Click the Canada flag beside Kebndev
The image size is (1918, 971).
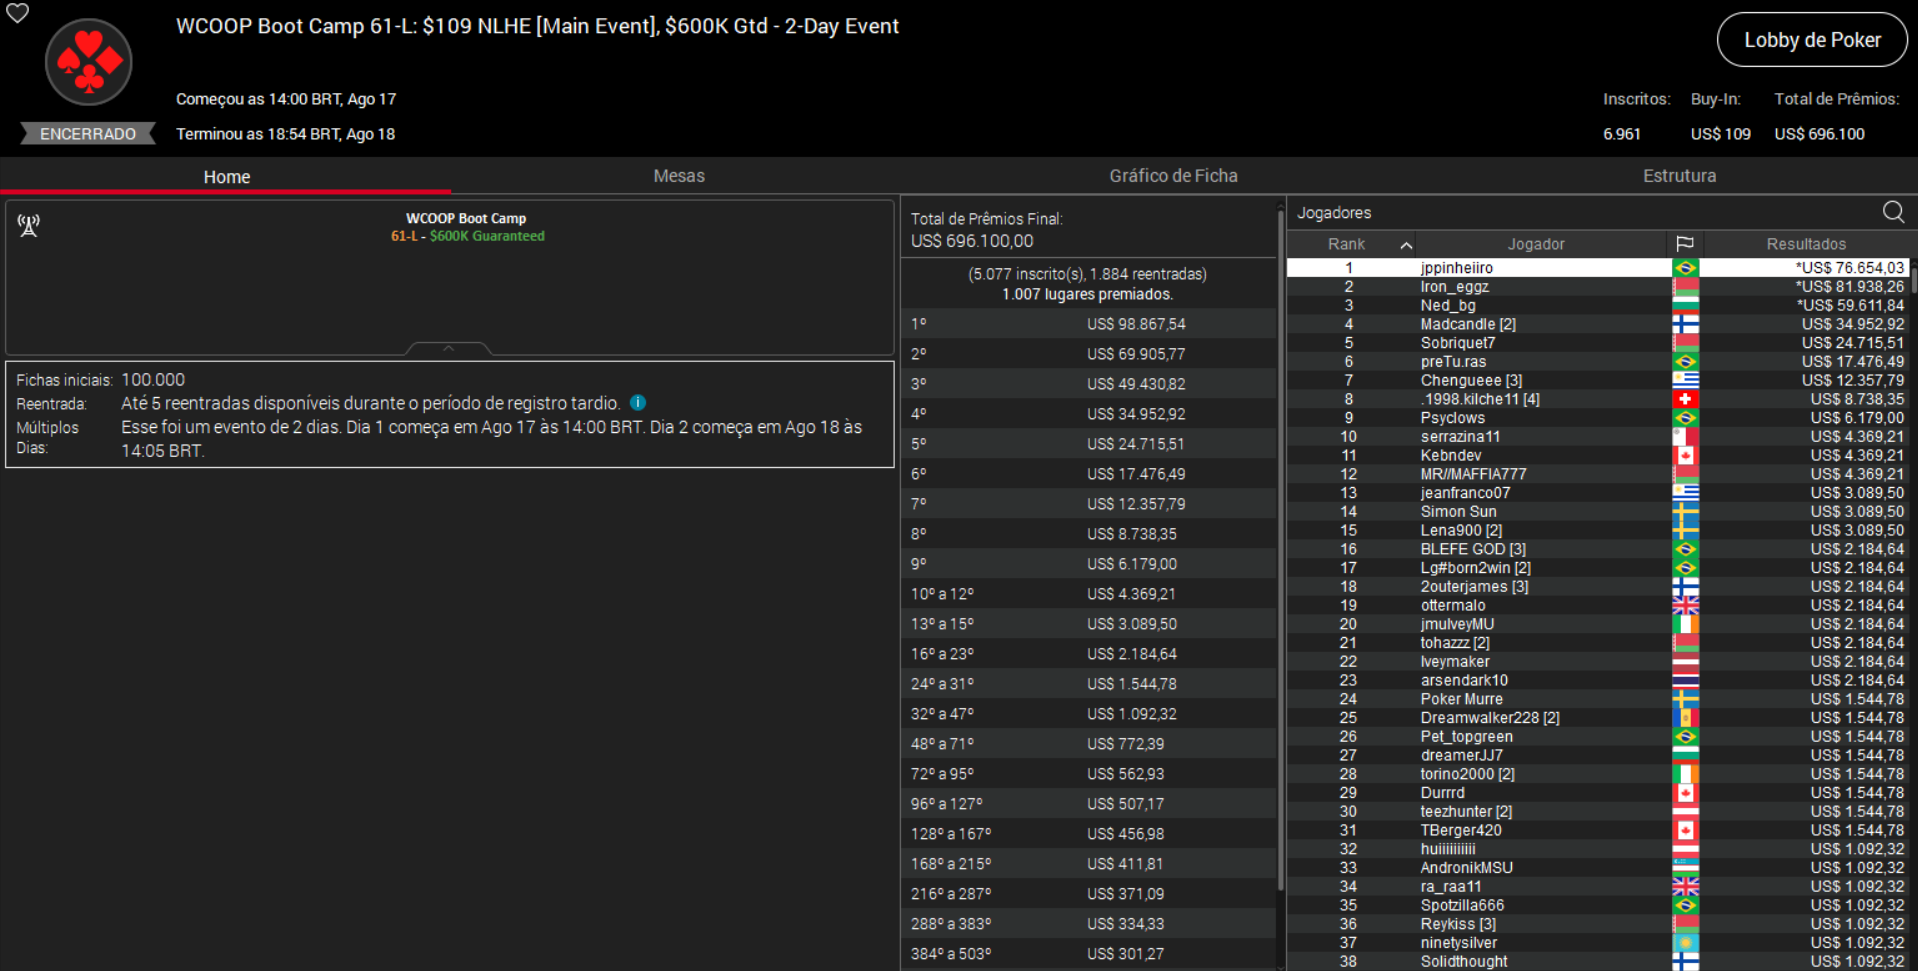[x=1685, y=456]
